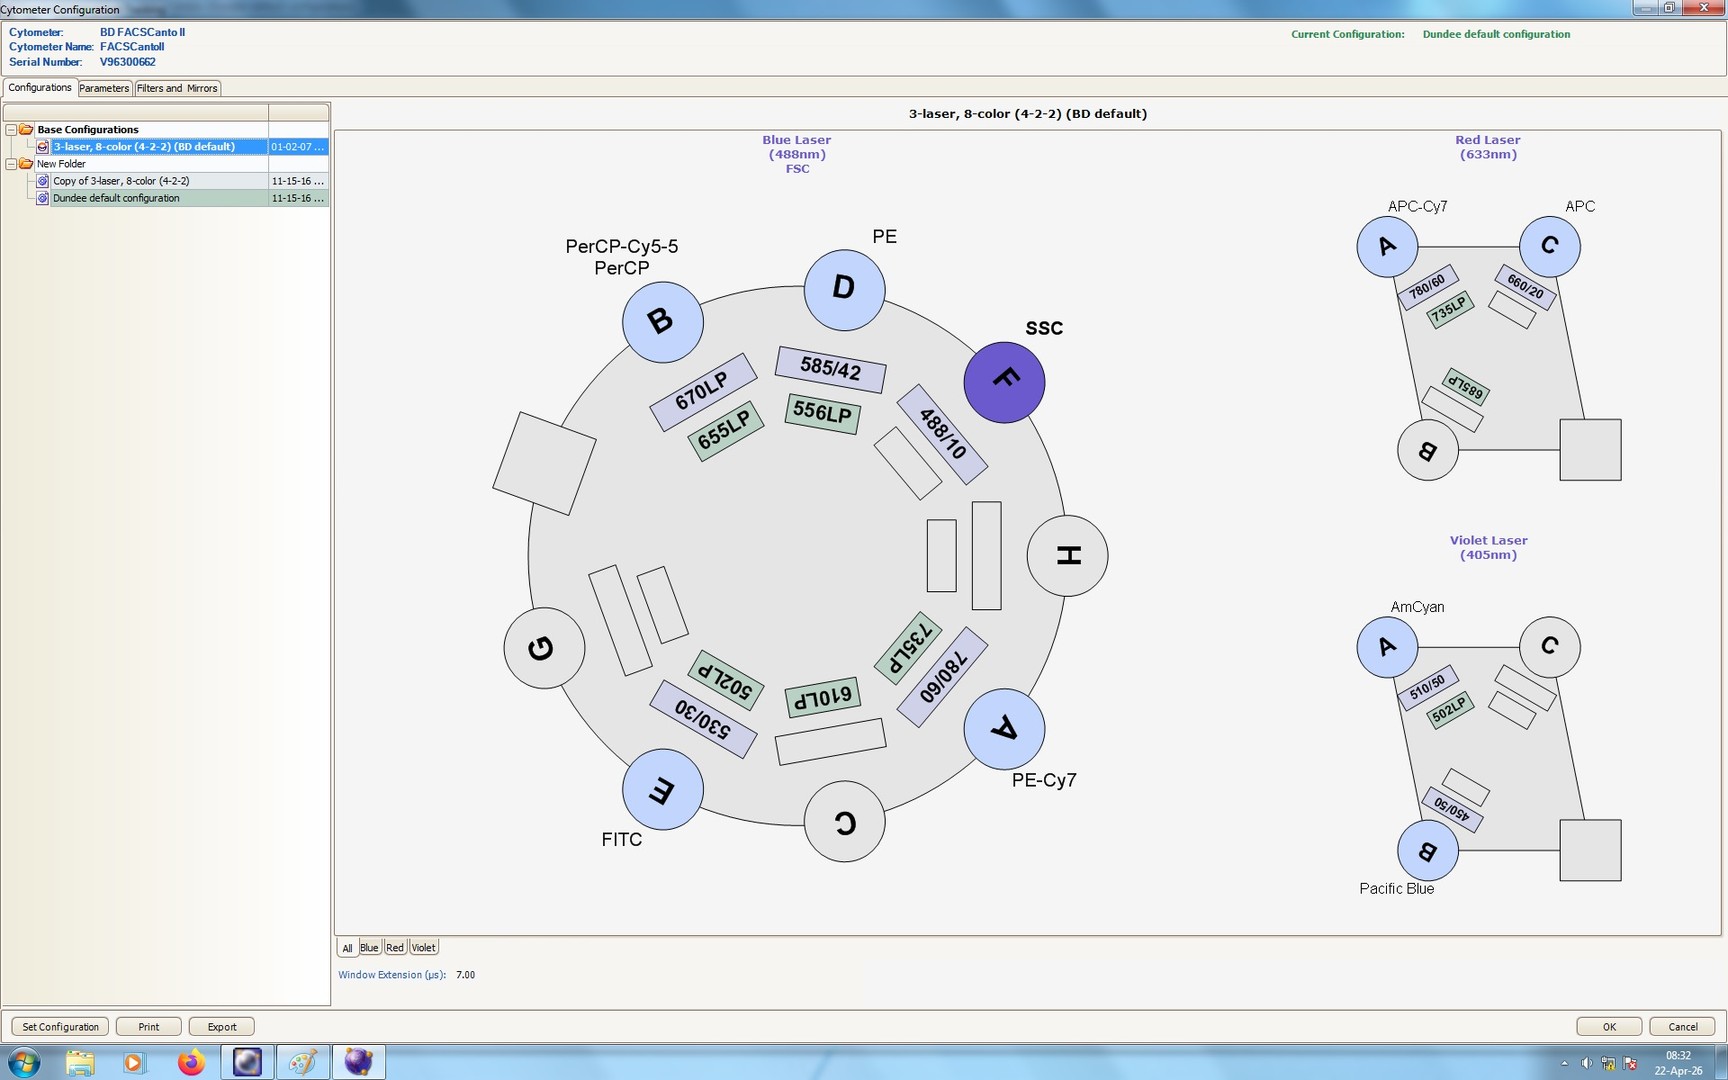
Task: Click the 585/42 bandpass filter
Action: point(830,369)
